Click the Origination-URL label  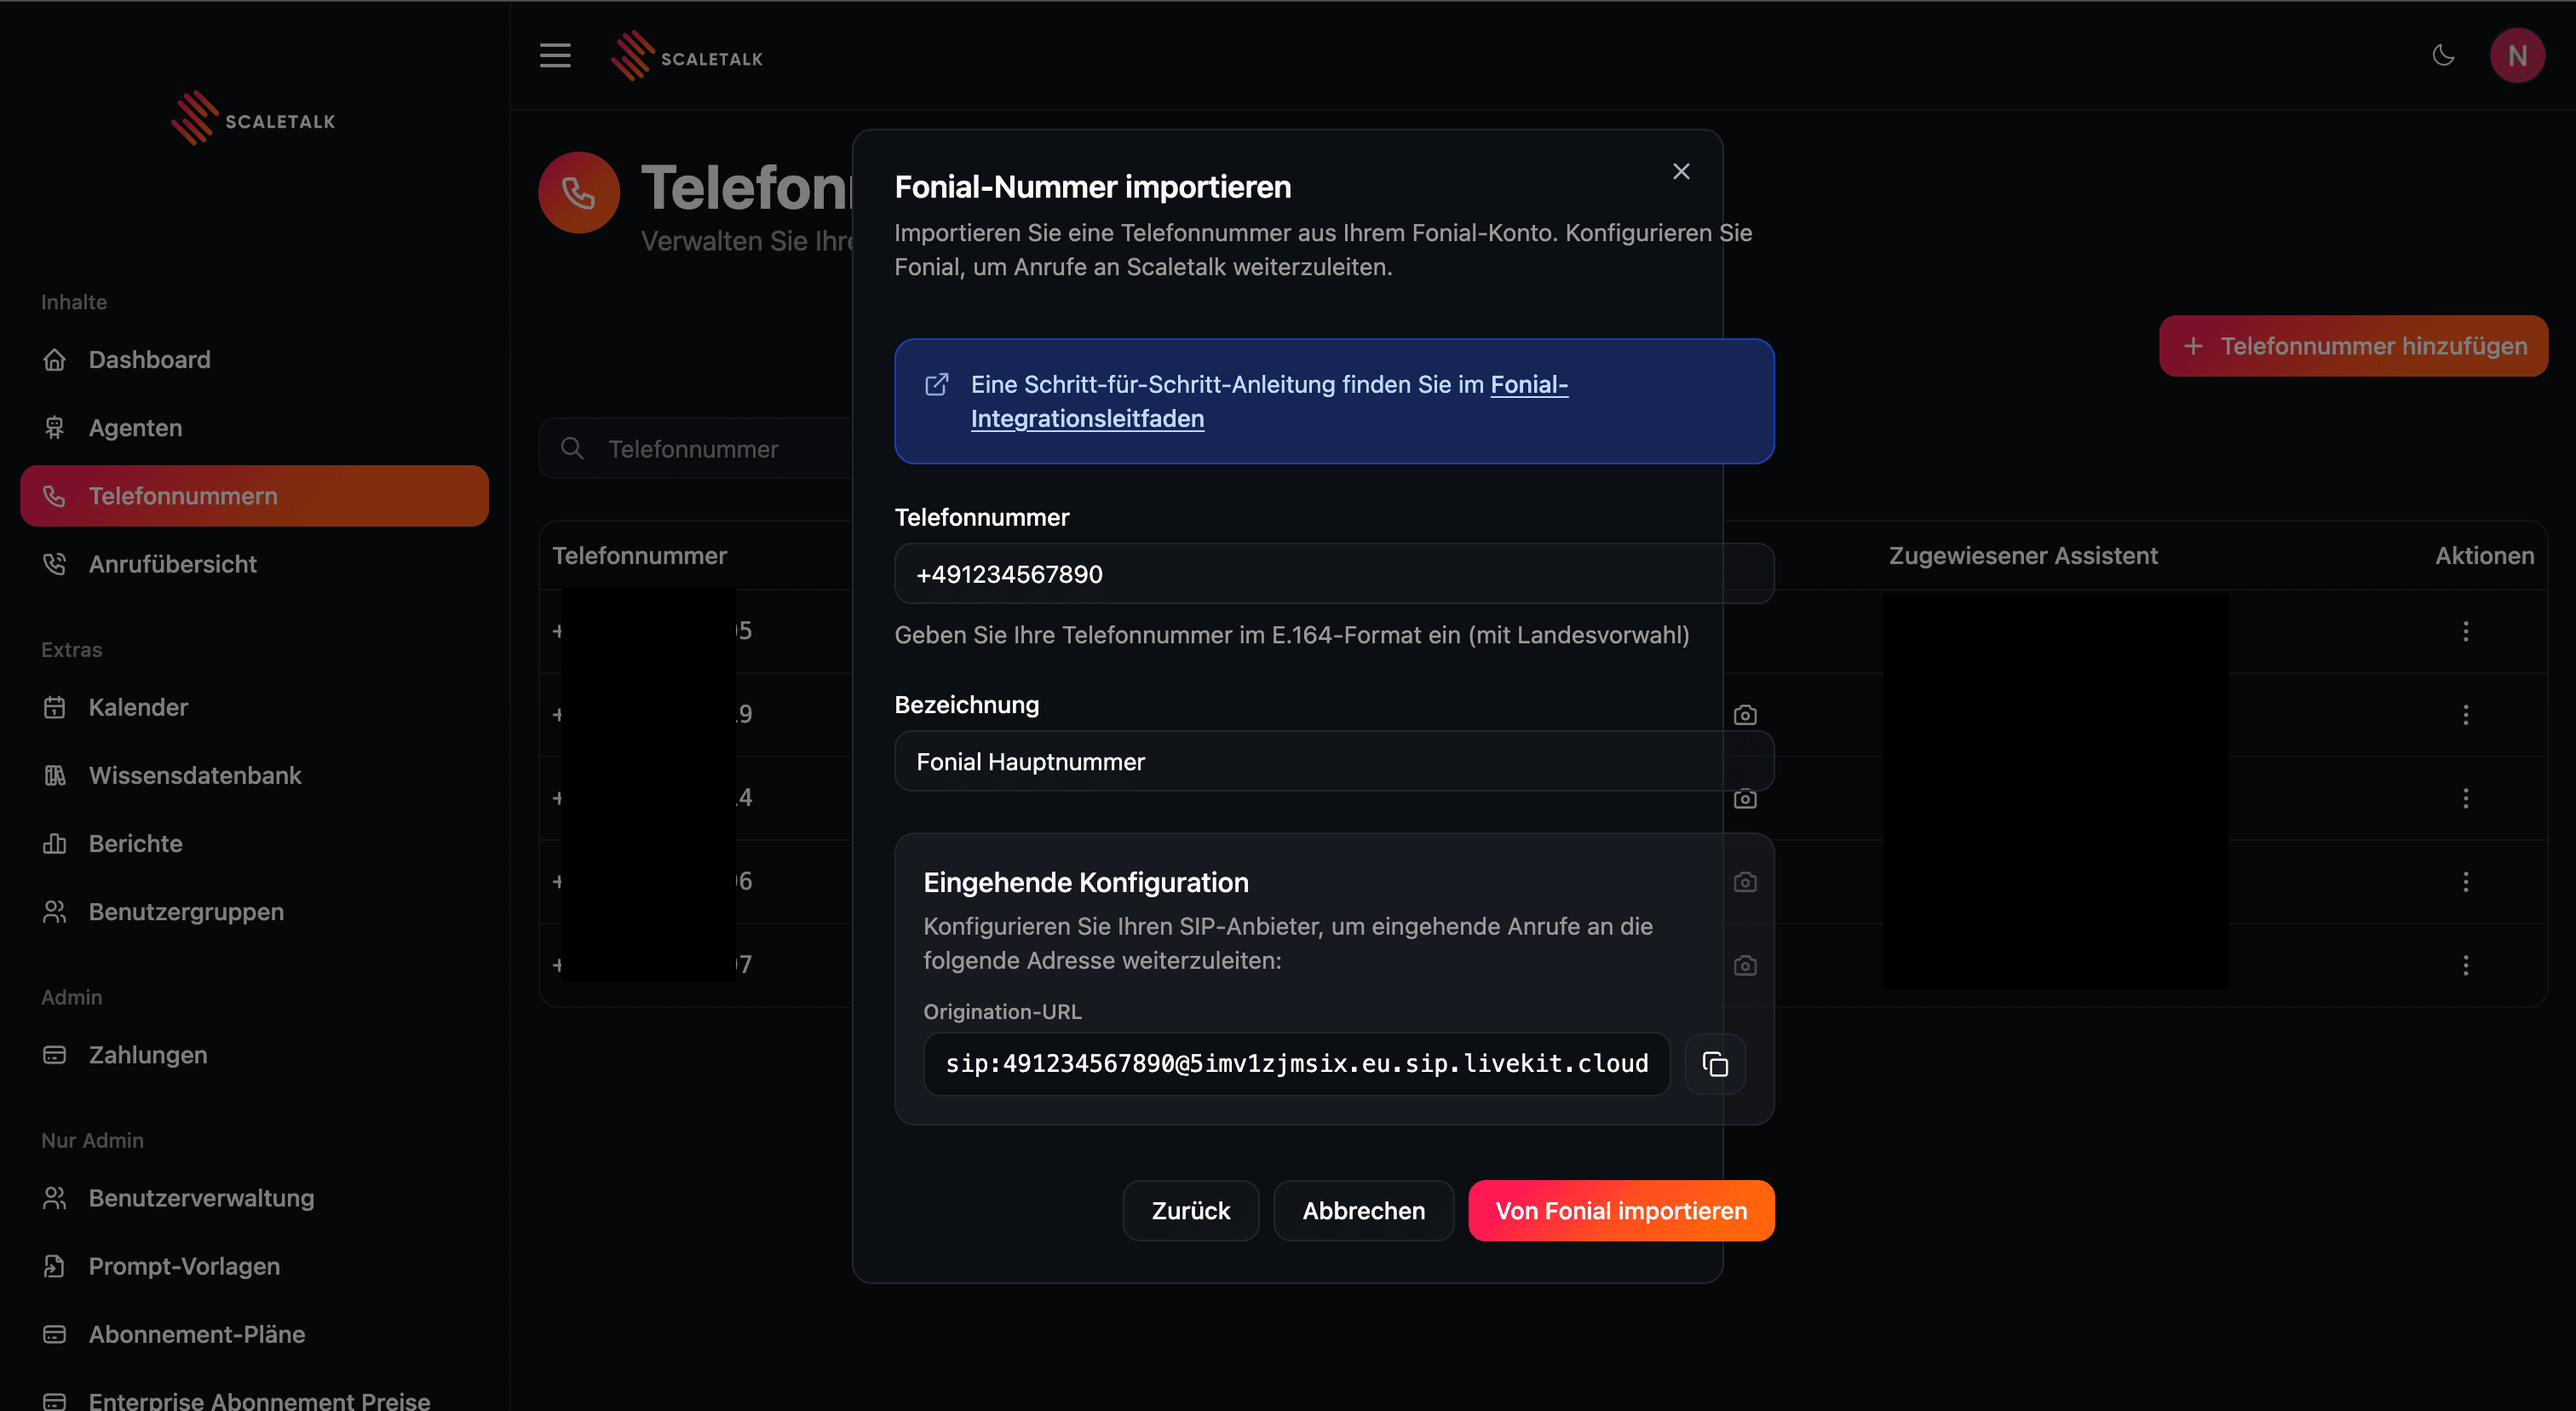pyautogui.click(x=1002, y=1012)
